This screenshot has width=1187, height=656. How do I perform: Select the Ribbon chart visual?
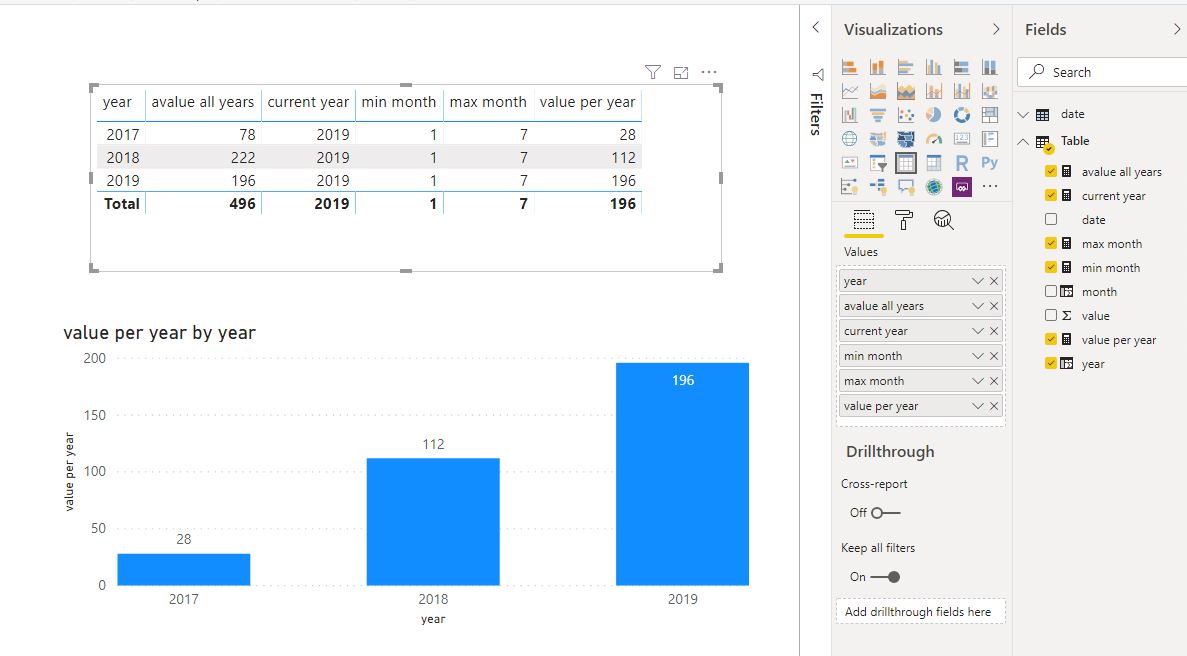click(x=989, y=92)
